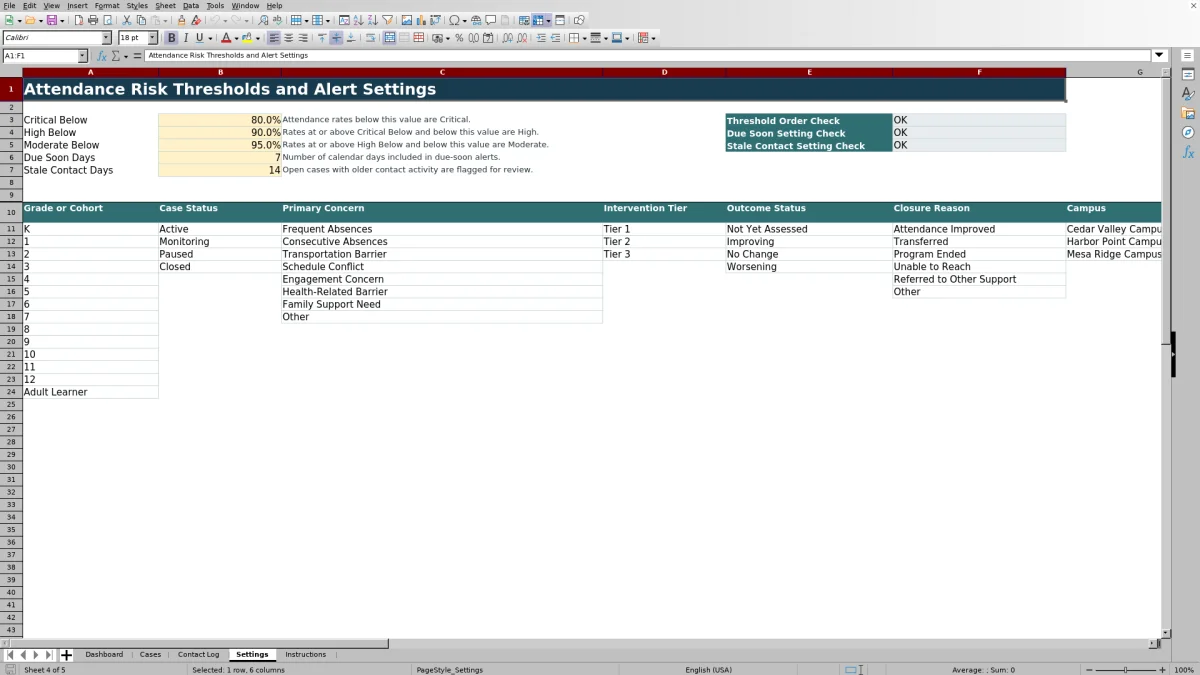Select row 10 header
This screenshot has width=1200, height=675.
click(x=11, y=212)
